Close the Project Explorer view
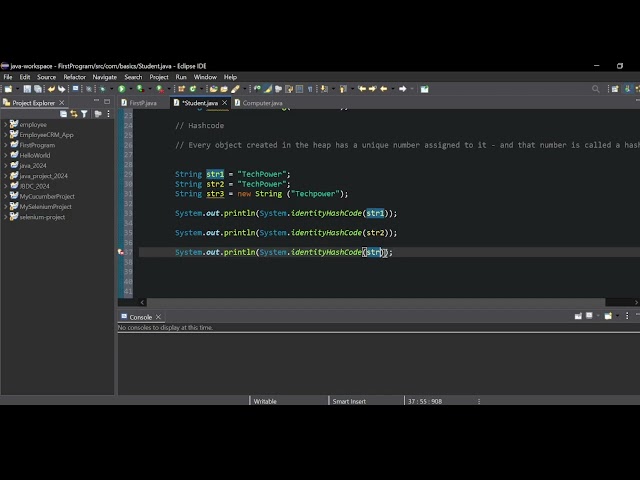Screen dimensions: 640x480 (x=62, y=102)
